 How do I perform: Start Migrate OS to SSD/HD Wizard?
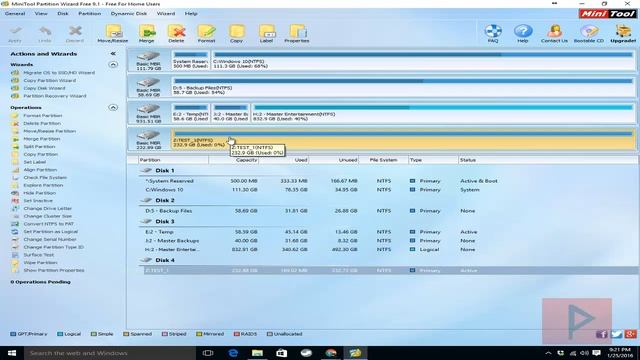pyautogui.click(x=59, y=73)
